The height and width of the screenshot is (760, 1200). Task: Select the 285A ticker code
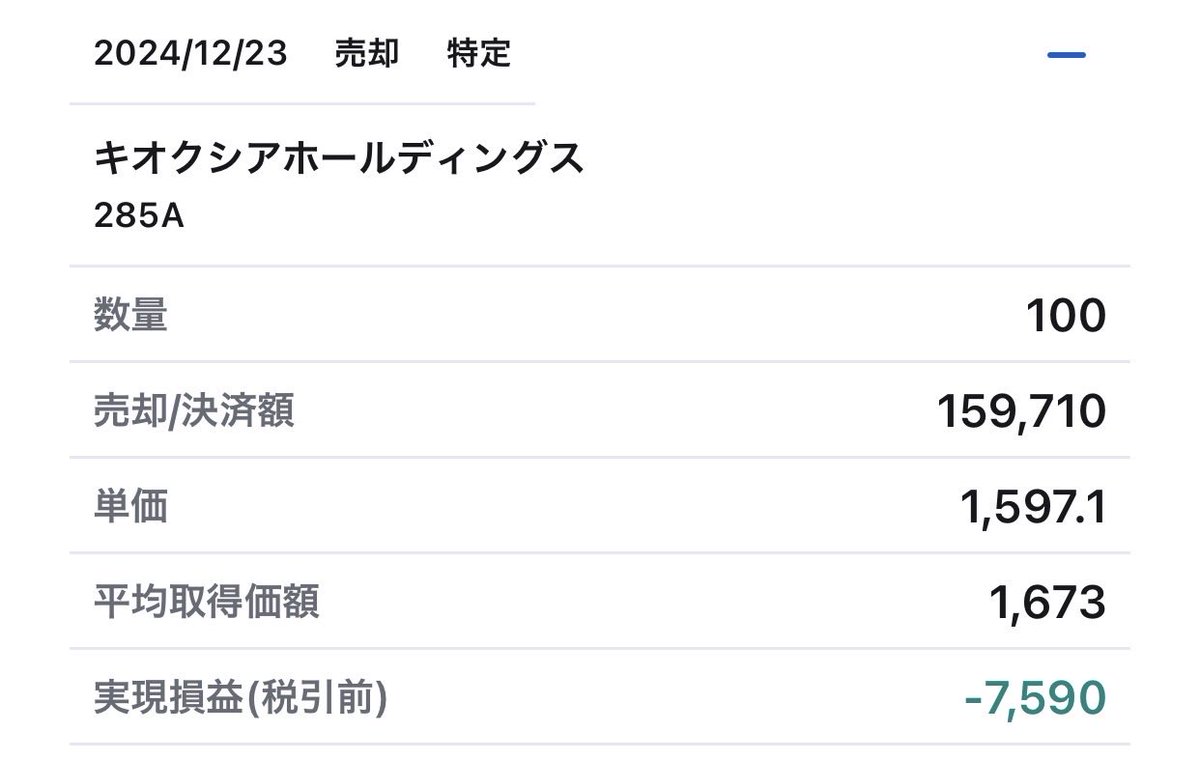[139, 216]
